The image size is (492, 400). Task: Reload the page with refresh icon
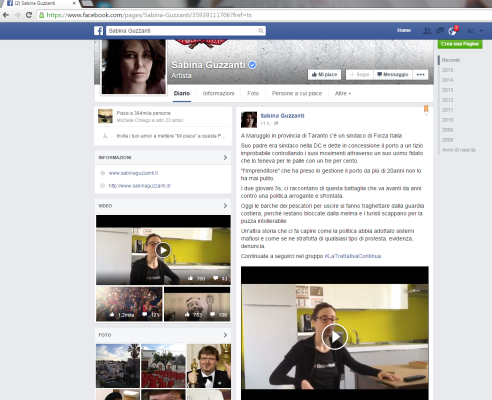[29, 15]
